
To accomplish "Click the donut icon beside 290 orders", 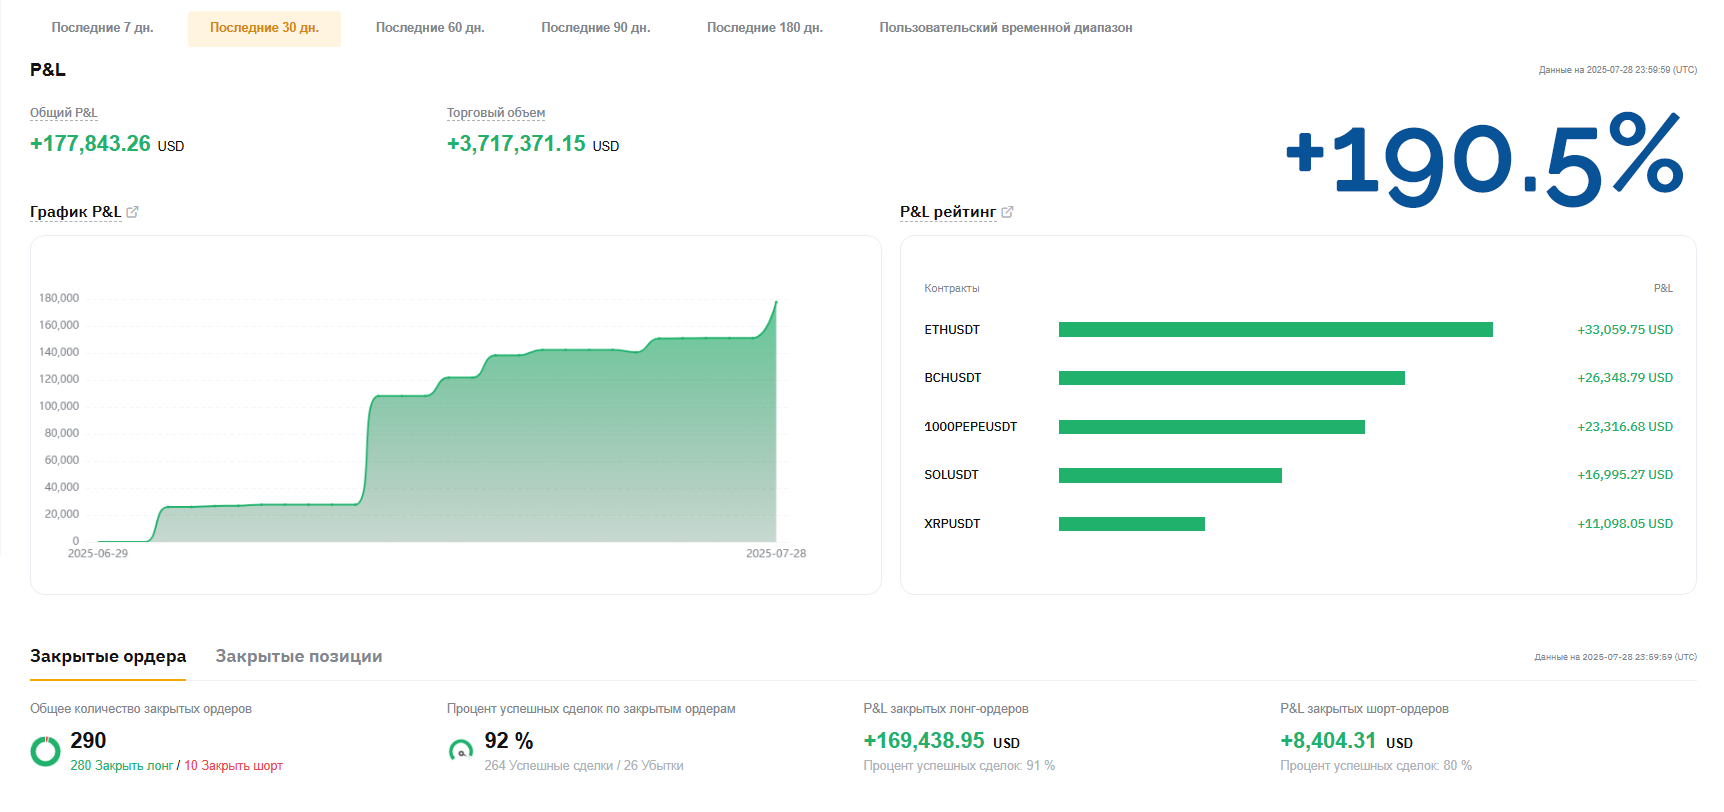I will 45,751.
